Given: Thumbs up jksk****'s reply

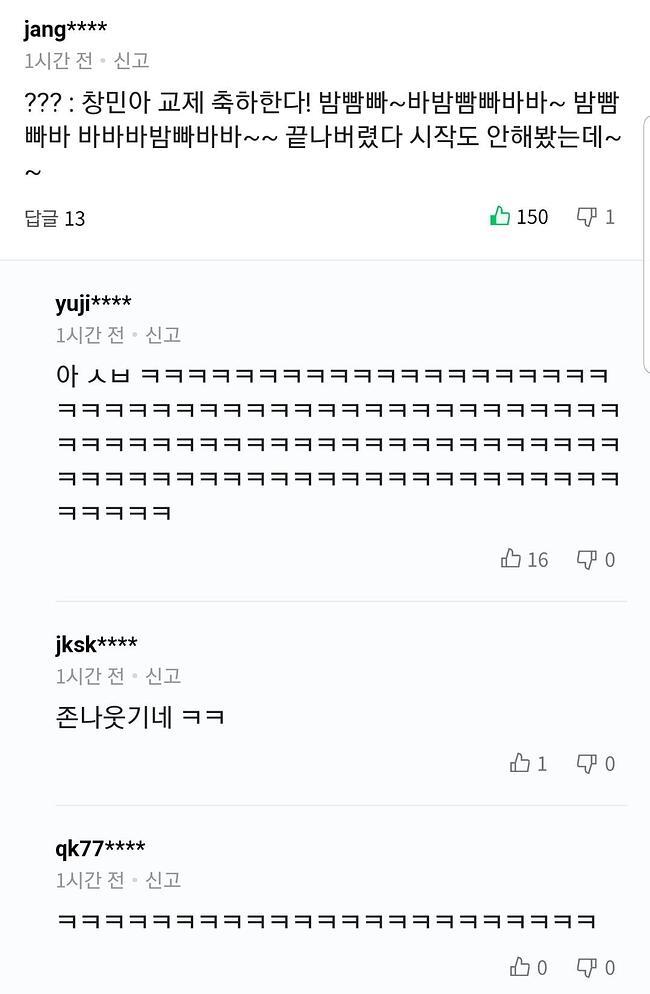Looking at the screenshot, I should coord(522,763).
